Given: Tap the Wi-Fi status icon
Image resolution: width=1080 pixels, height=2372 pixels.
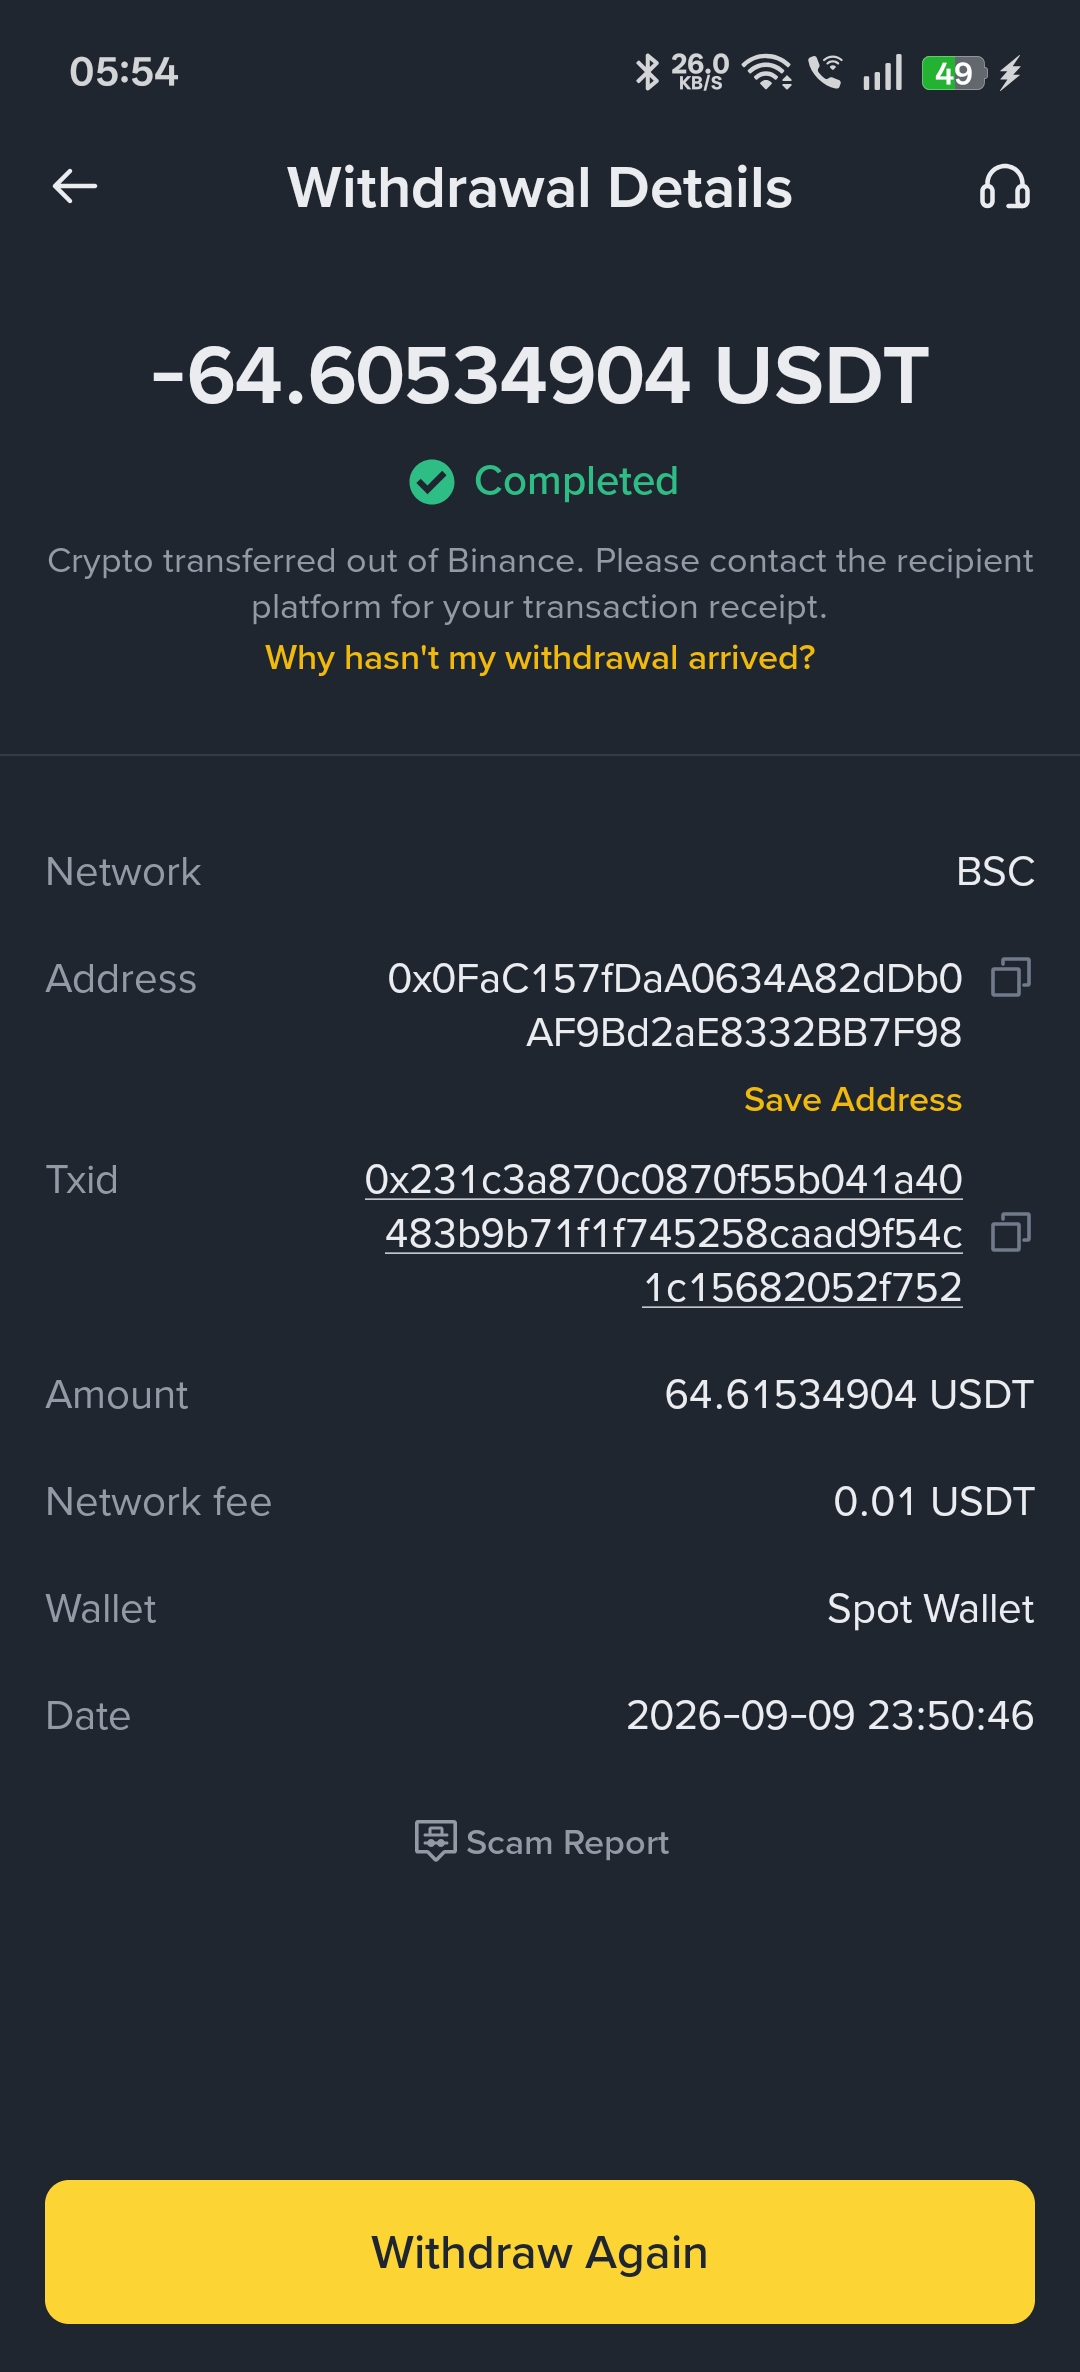Looking at the screenshot, I should point(767,72).
